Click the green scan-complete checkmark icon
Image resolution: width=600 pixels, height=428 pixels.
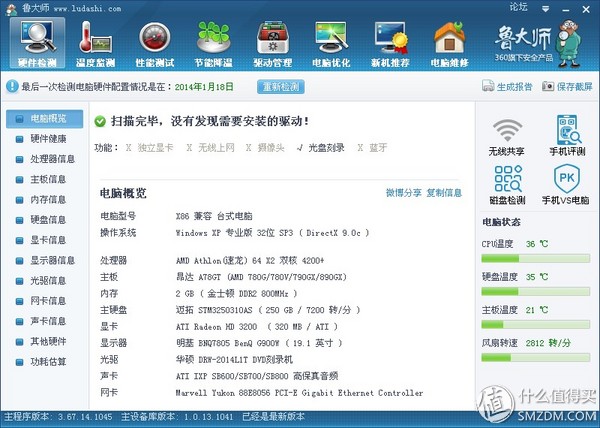pos(100,122)
